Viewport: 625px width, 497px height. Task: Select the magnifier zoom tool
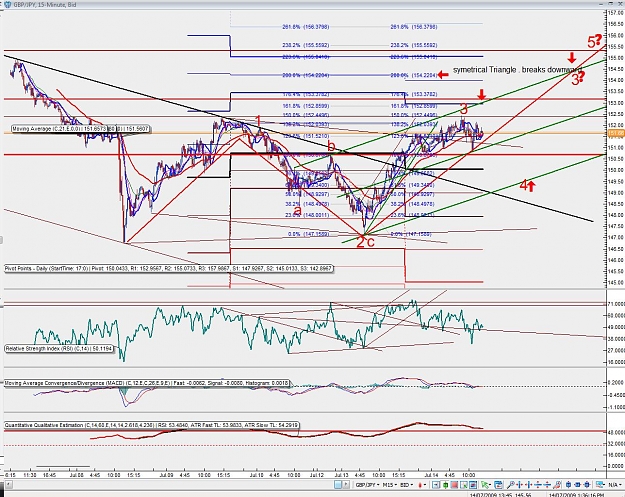tap(511, 485)
